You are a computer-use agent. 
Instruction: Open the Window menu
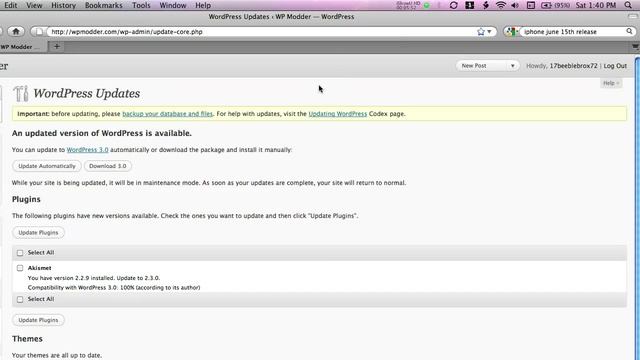click(x=173, y=5)
